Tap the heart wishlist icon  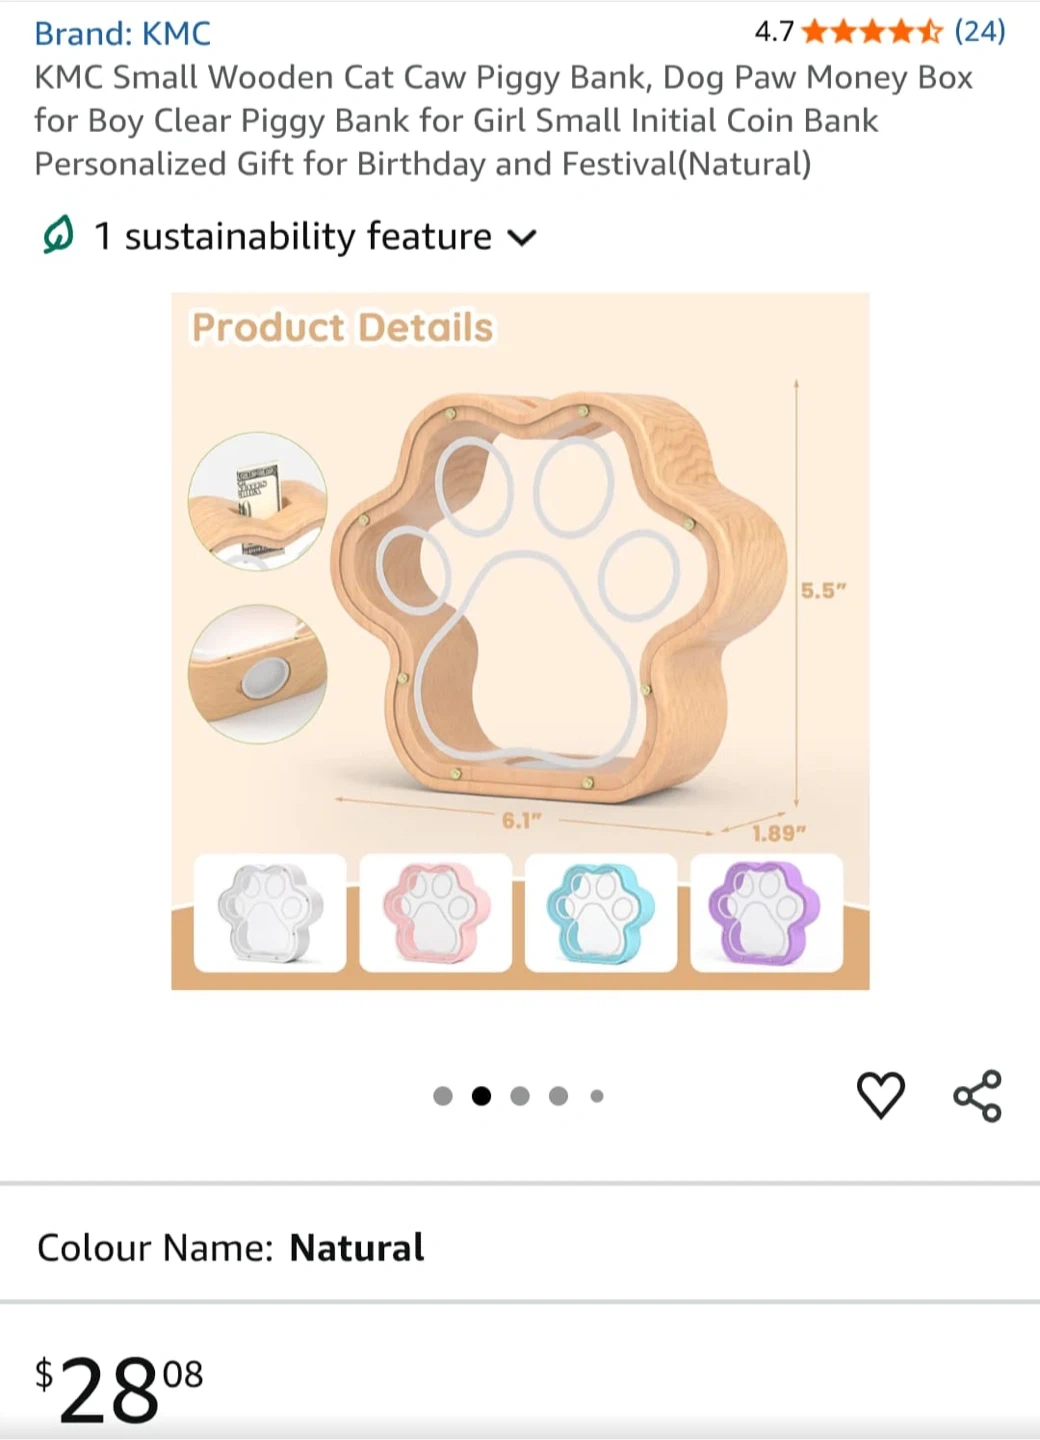tap(881, 1095)
